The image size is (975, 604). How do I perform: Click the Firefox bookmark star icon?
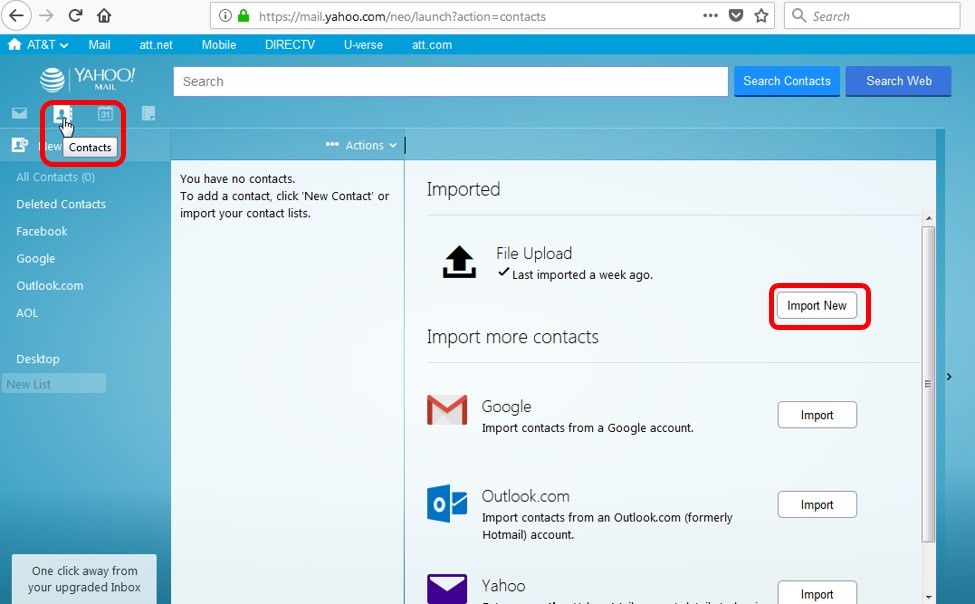[762, 16]
